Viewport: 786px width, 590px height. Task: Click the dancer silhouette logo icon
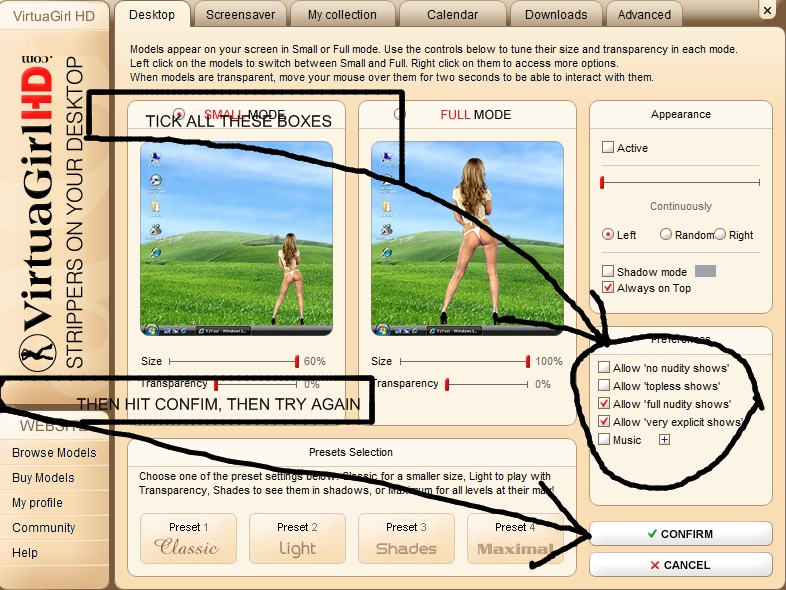tap(38, 351)
